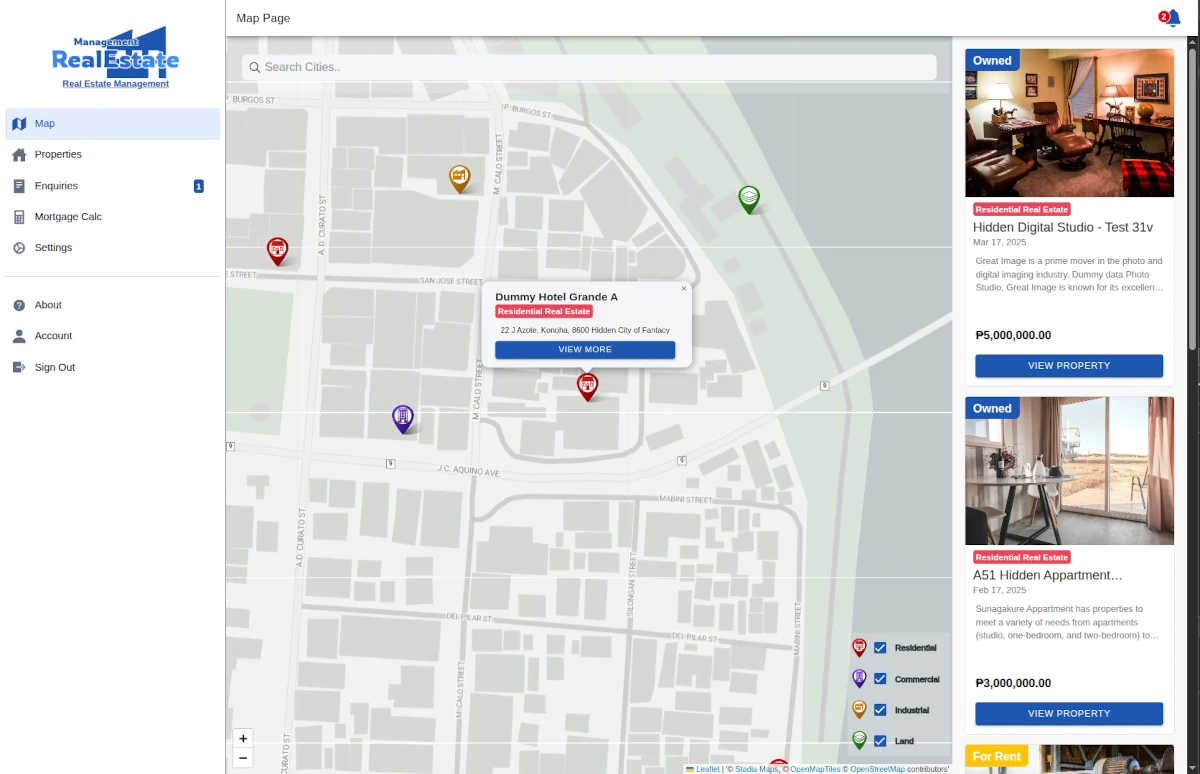Go to Properties page
This screenshot has width=1200, height=774.
point(112,155)
